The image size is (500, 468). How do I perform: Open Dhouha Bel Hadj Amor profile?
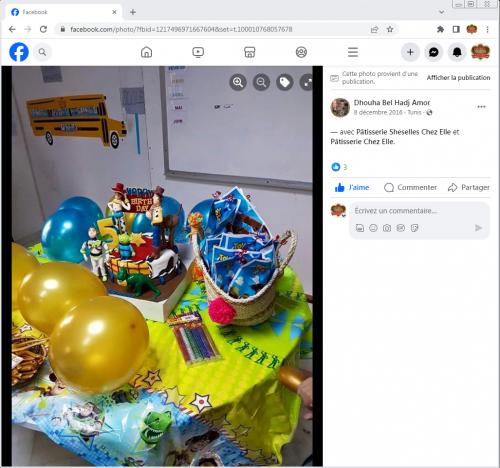(392, 103)
